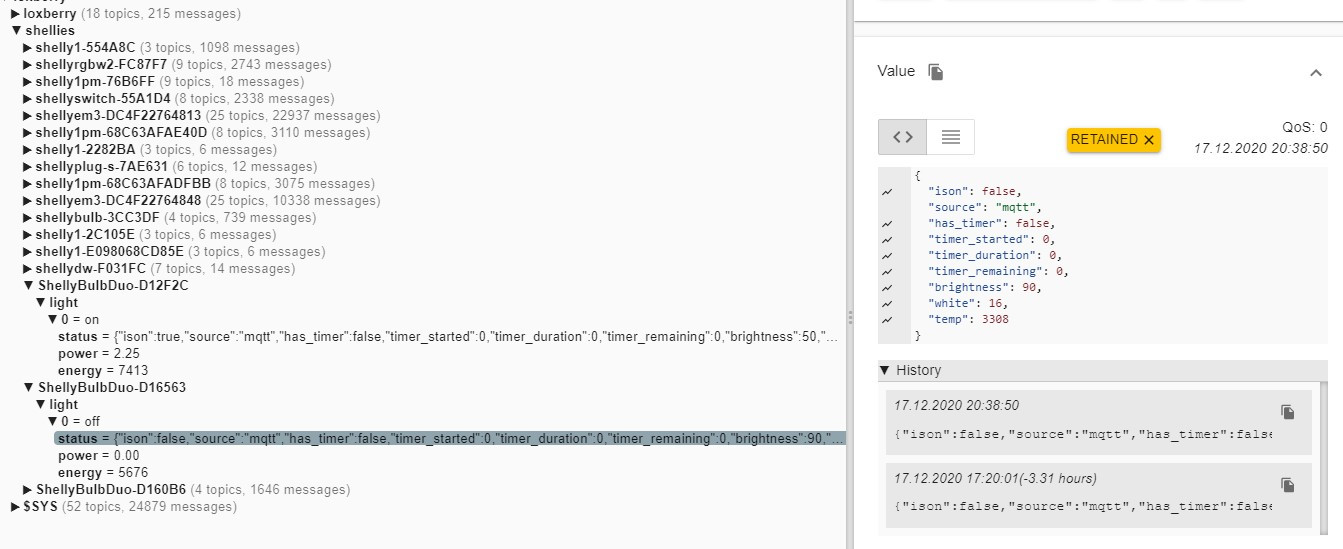Expand shelly1-E098068CD85E topic
The width and height of the screenshot is (1343, 549).
point(27,252)
